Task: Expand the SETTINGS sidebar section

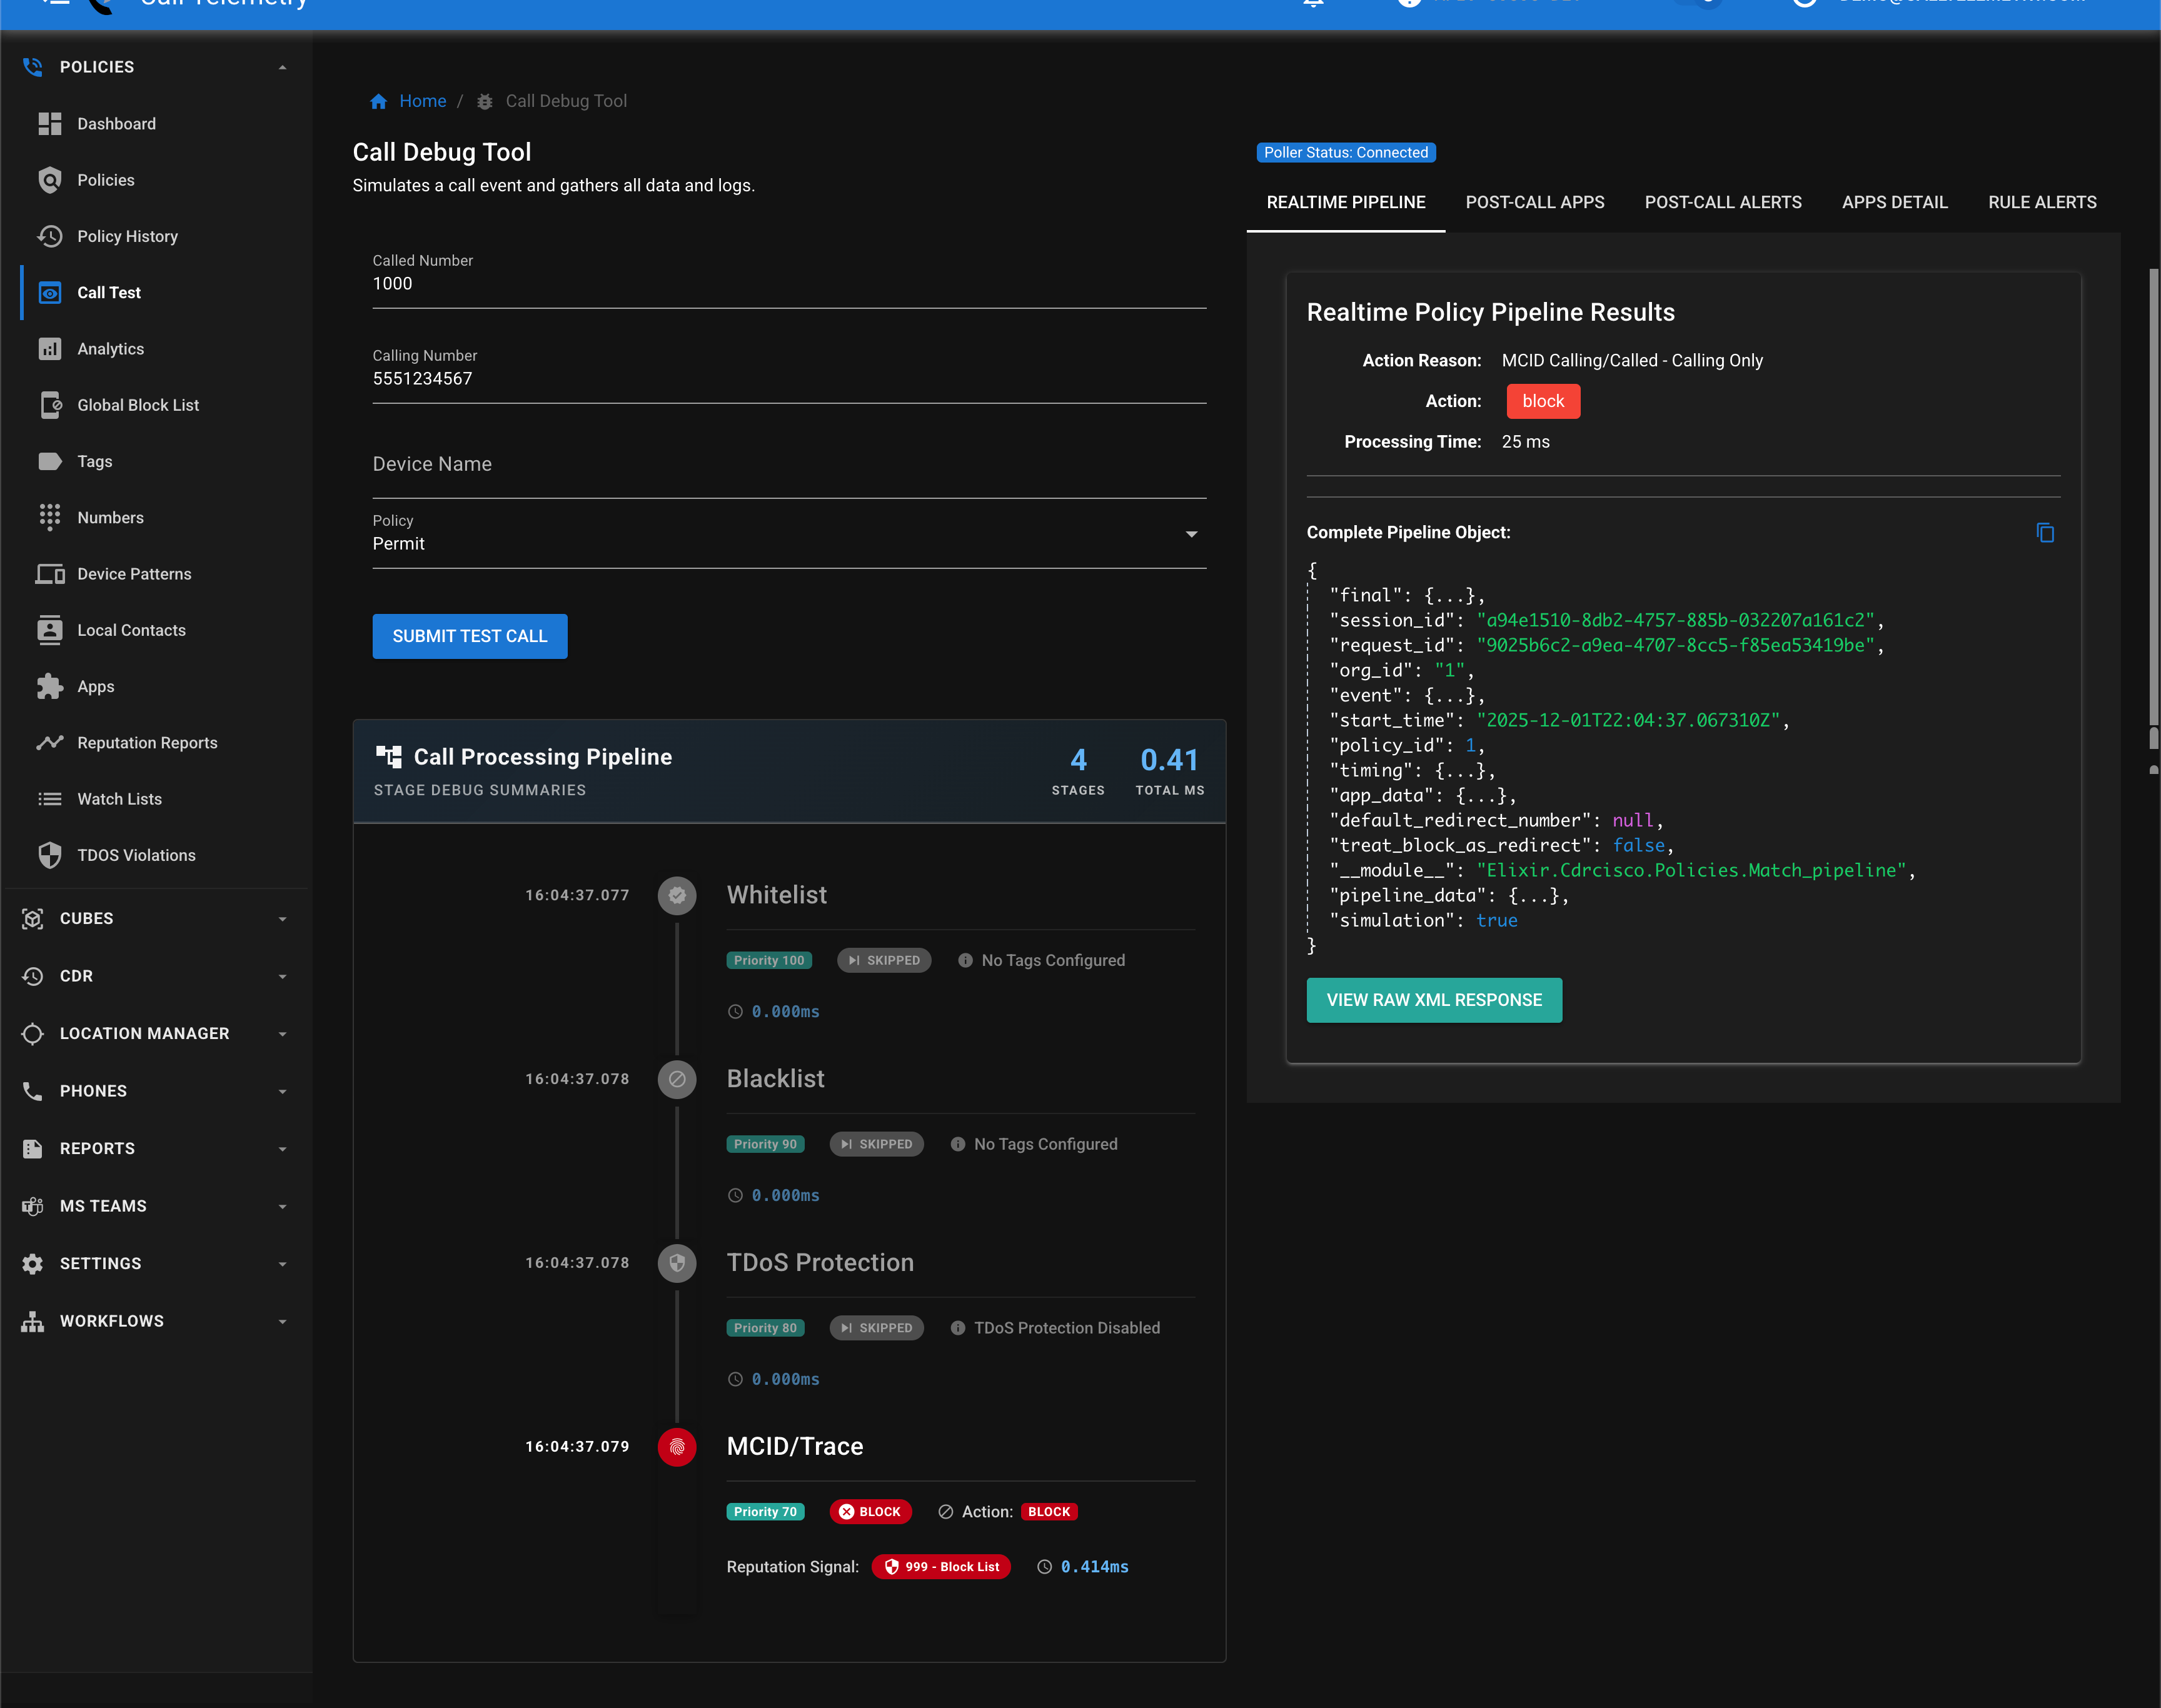Action: (x=155, y=1264)
